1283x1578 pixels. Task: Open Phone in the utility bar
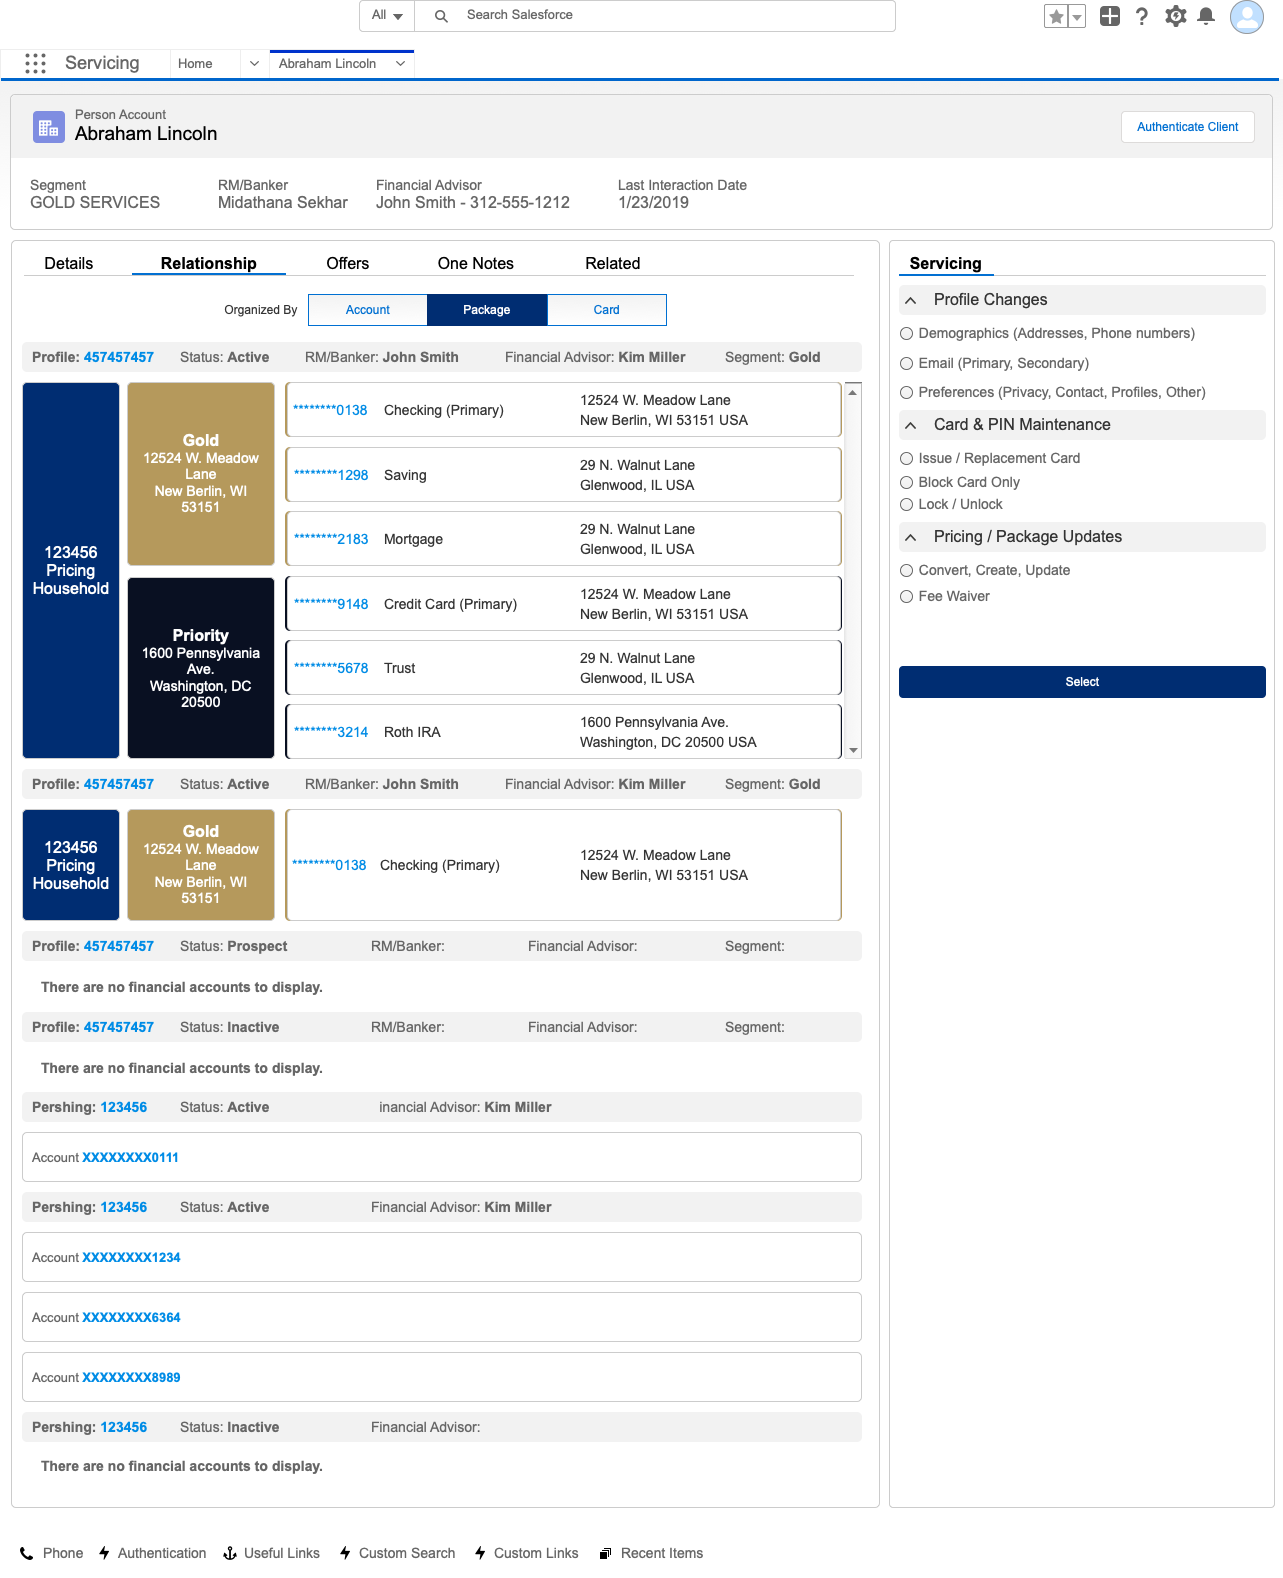point(52,1553)
